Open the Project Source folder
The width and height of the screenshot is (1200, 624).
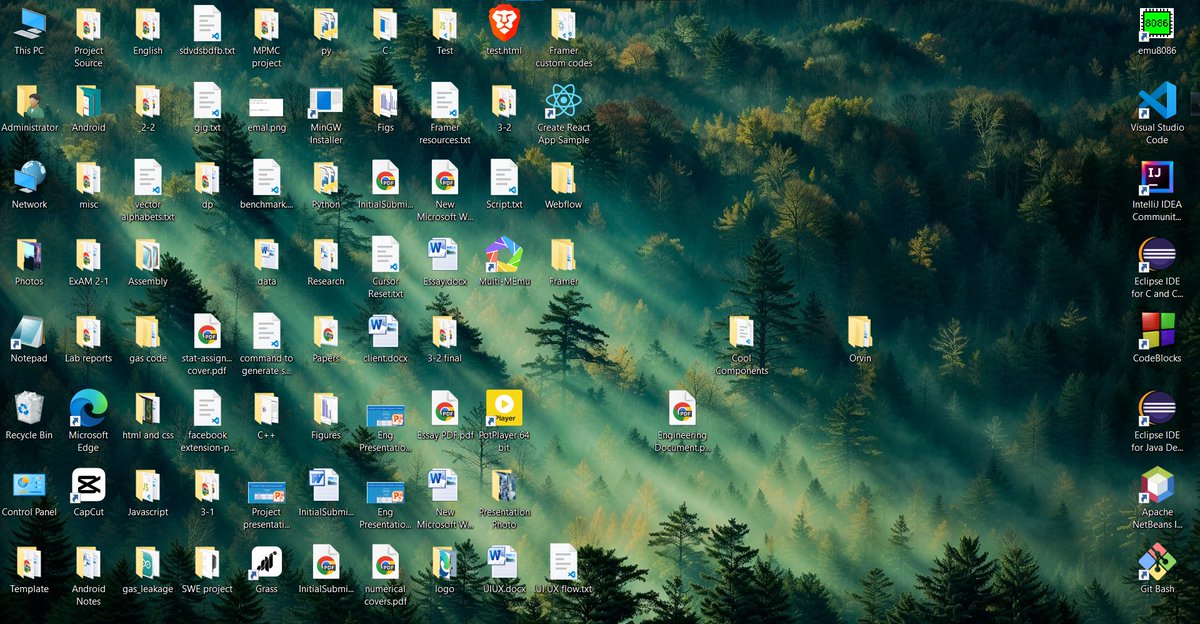pyautogui.click(x=88, y=37)
